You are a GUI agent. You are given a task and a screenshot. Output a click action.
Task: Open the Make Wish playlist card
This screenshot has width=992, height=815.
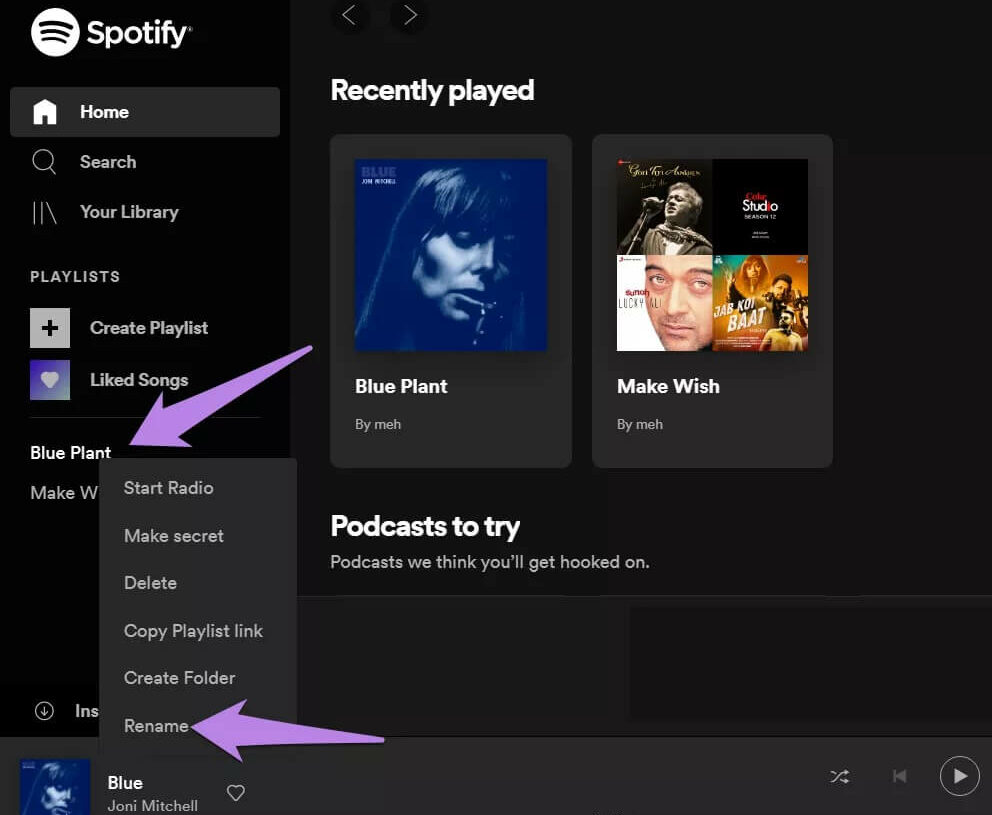coord(712,300)
